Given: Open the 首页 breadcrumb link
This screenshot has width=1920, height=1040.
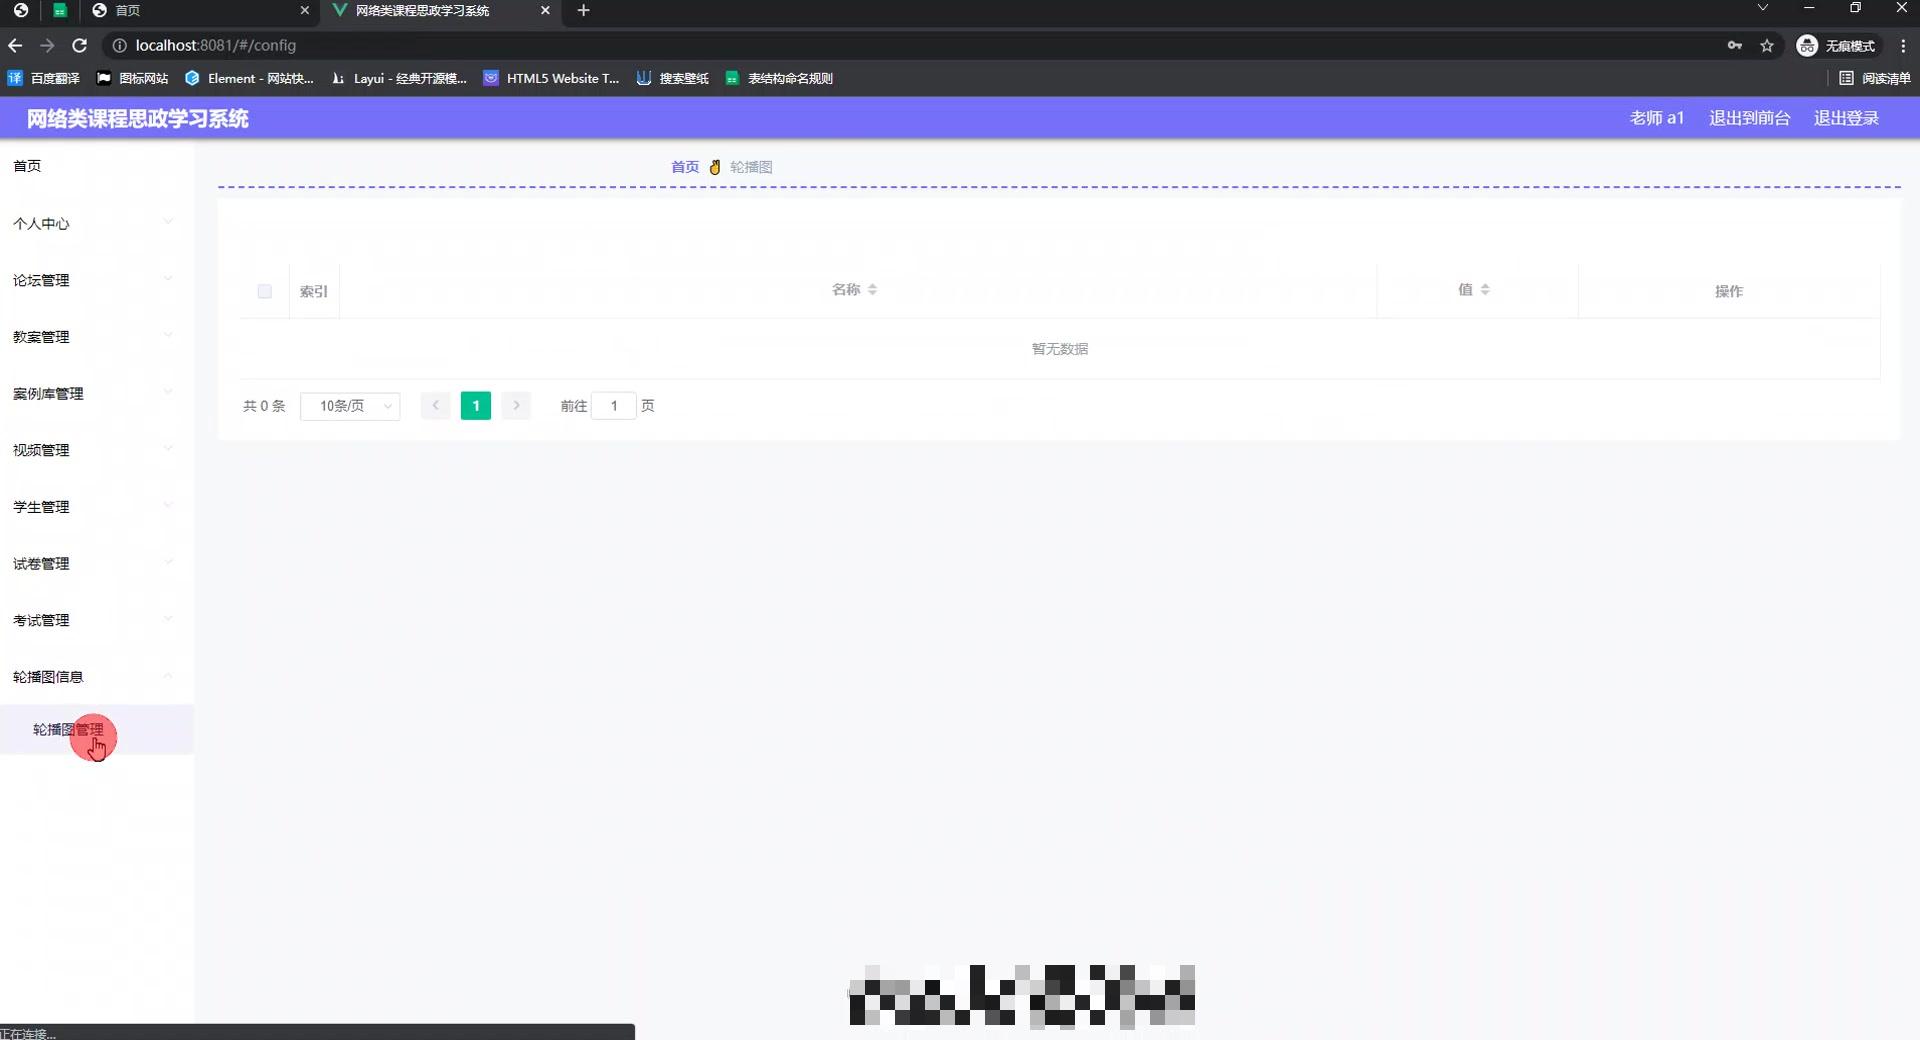Looking at the screenshot, I should [684, 167].
